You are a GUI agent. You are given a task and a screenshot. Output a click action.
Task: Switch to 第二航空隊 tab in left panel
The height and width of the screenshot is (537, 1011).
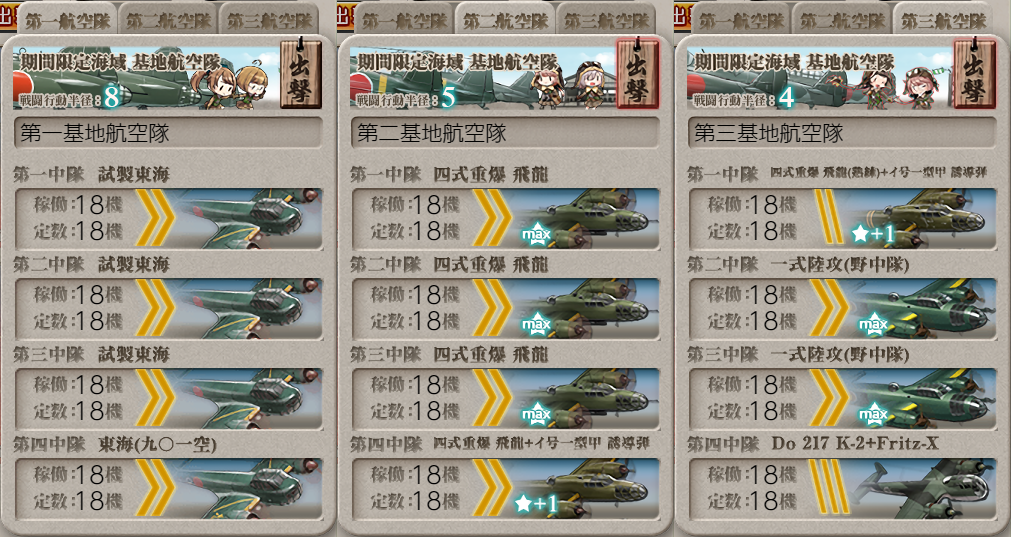(168, 20)
